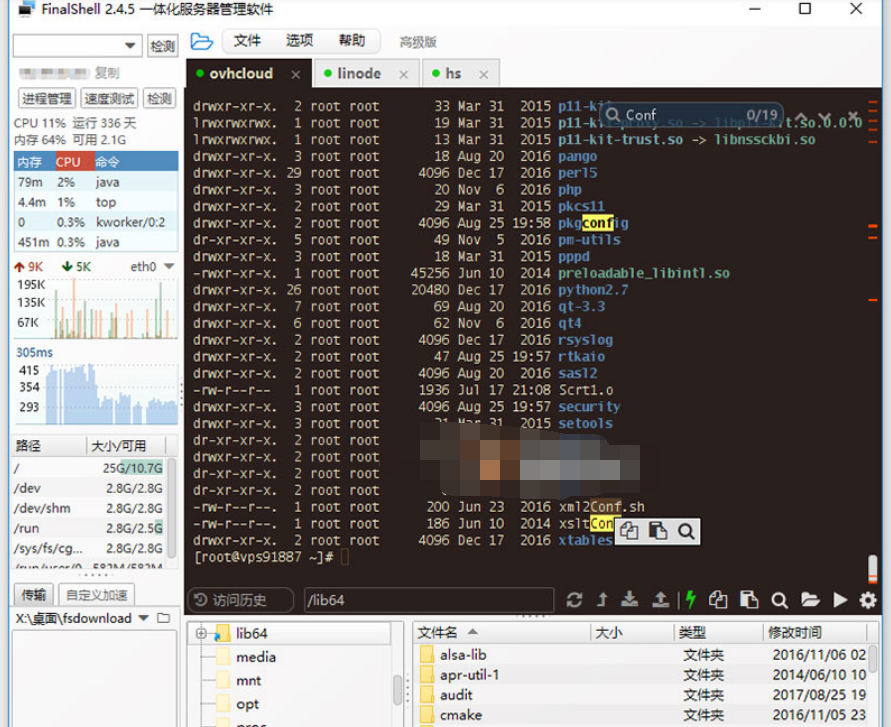The image size is (891, 727).
Task: Click the 速度测试 button
Action: pos(109,98)
